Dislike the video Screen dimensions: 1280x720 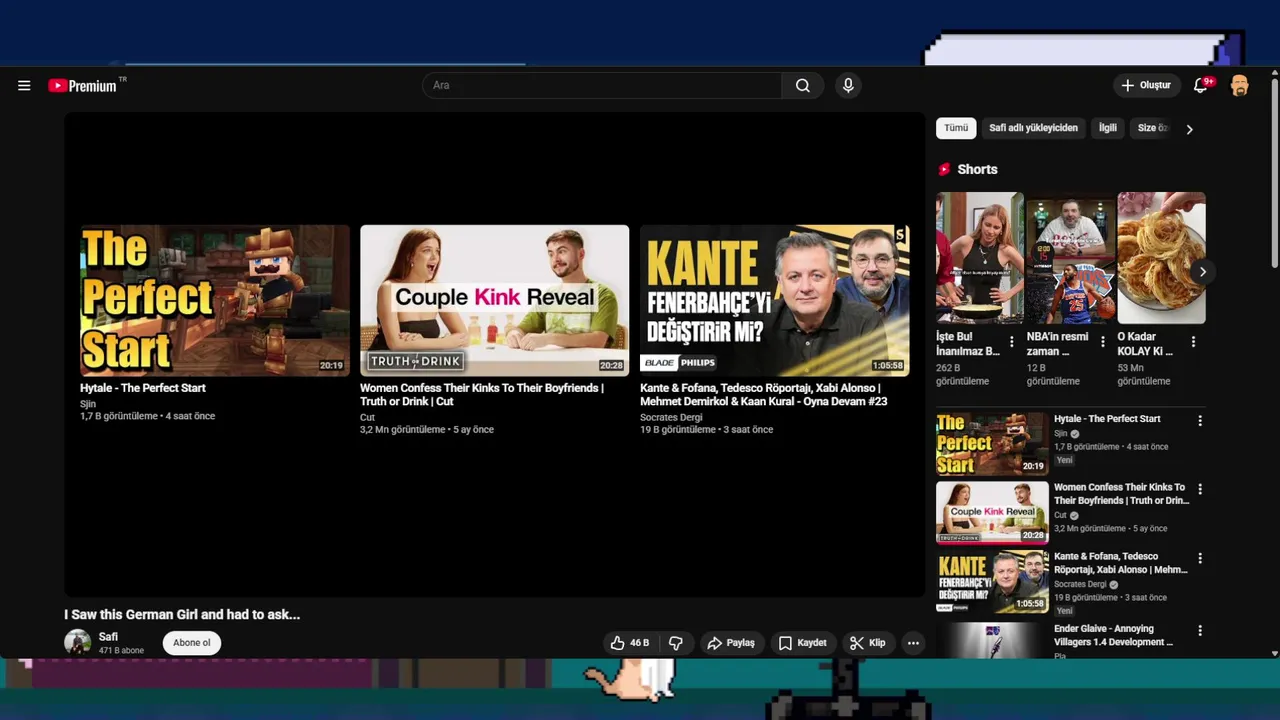coord(676,643)
